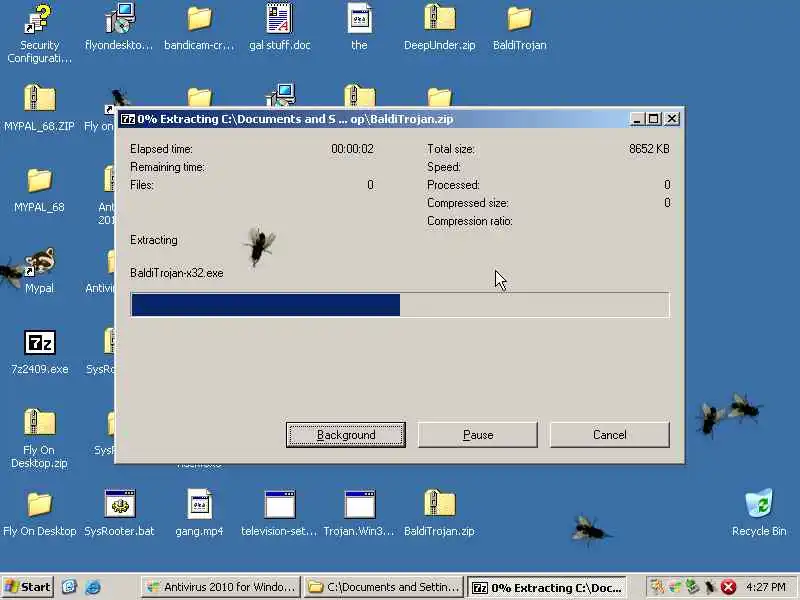
Task: Close the 7-Zip extraction dialog
Action: click(x=672, y=119)
